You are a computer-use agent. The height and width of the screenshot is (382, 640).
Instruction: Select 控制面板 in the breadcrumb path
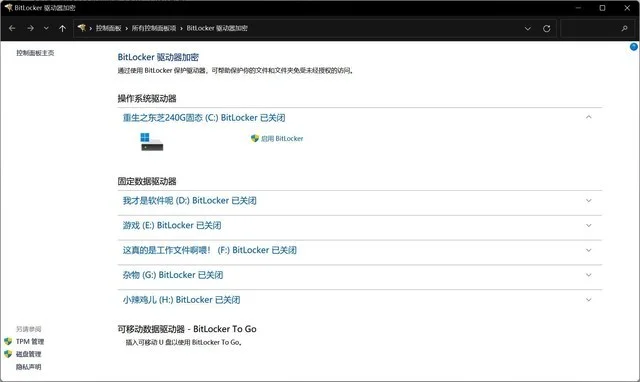tap(109, 28)
